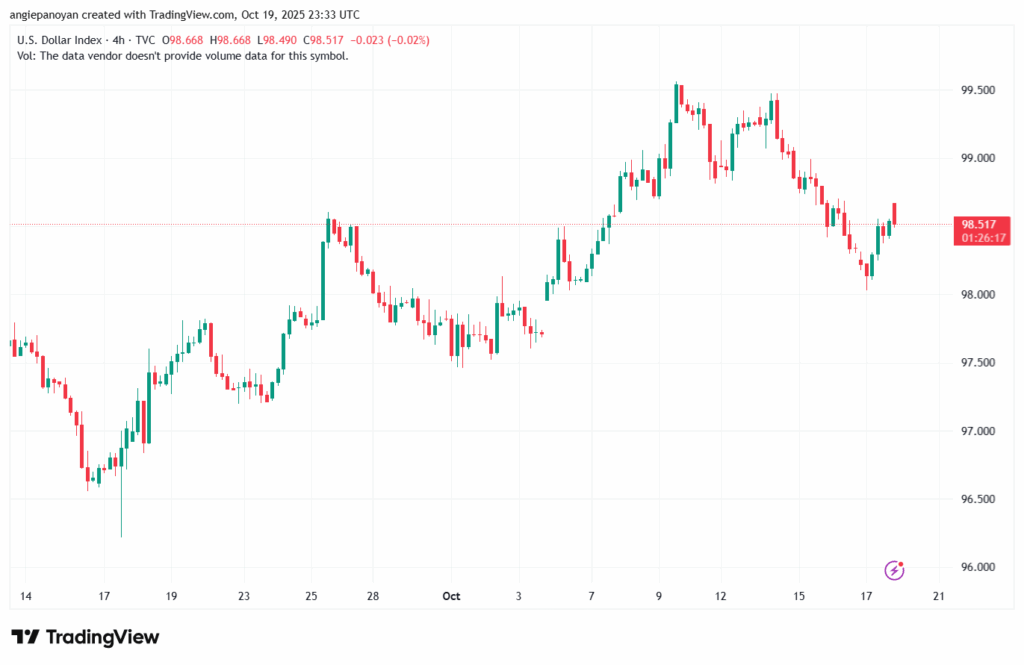Select the 25 date on the time axis
The height and width of the screenshot is (665, 1024).
(x=311, y=596)
